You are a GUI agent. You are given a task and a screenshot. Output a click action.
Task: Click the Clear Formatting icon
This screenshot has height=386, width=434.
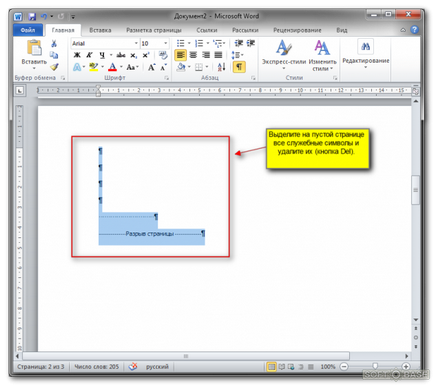163,55
